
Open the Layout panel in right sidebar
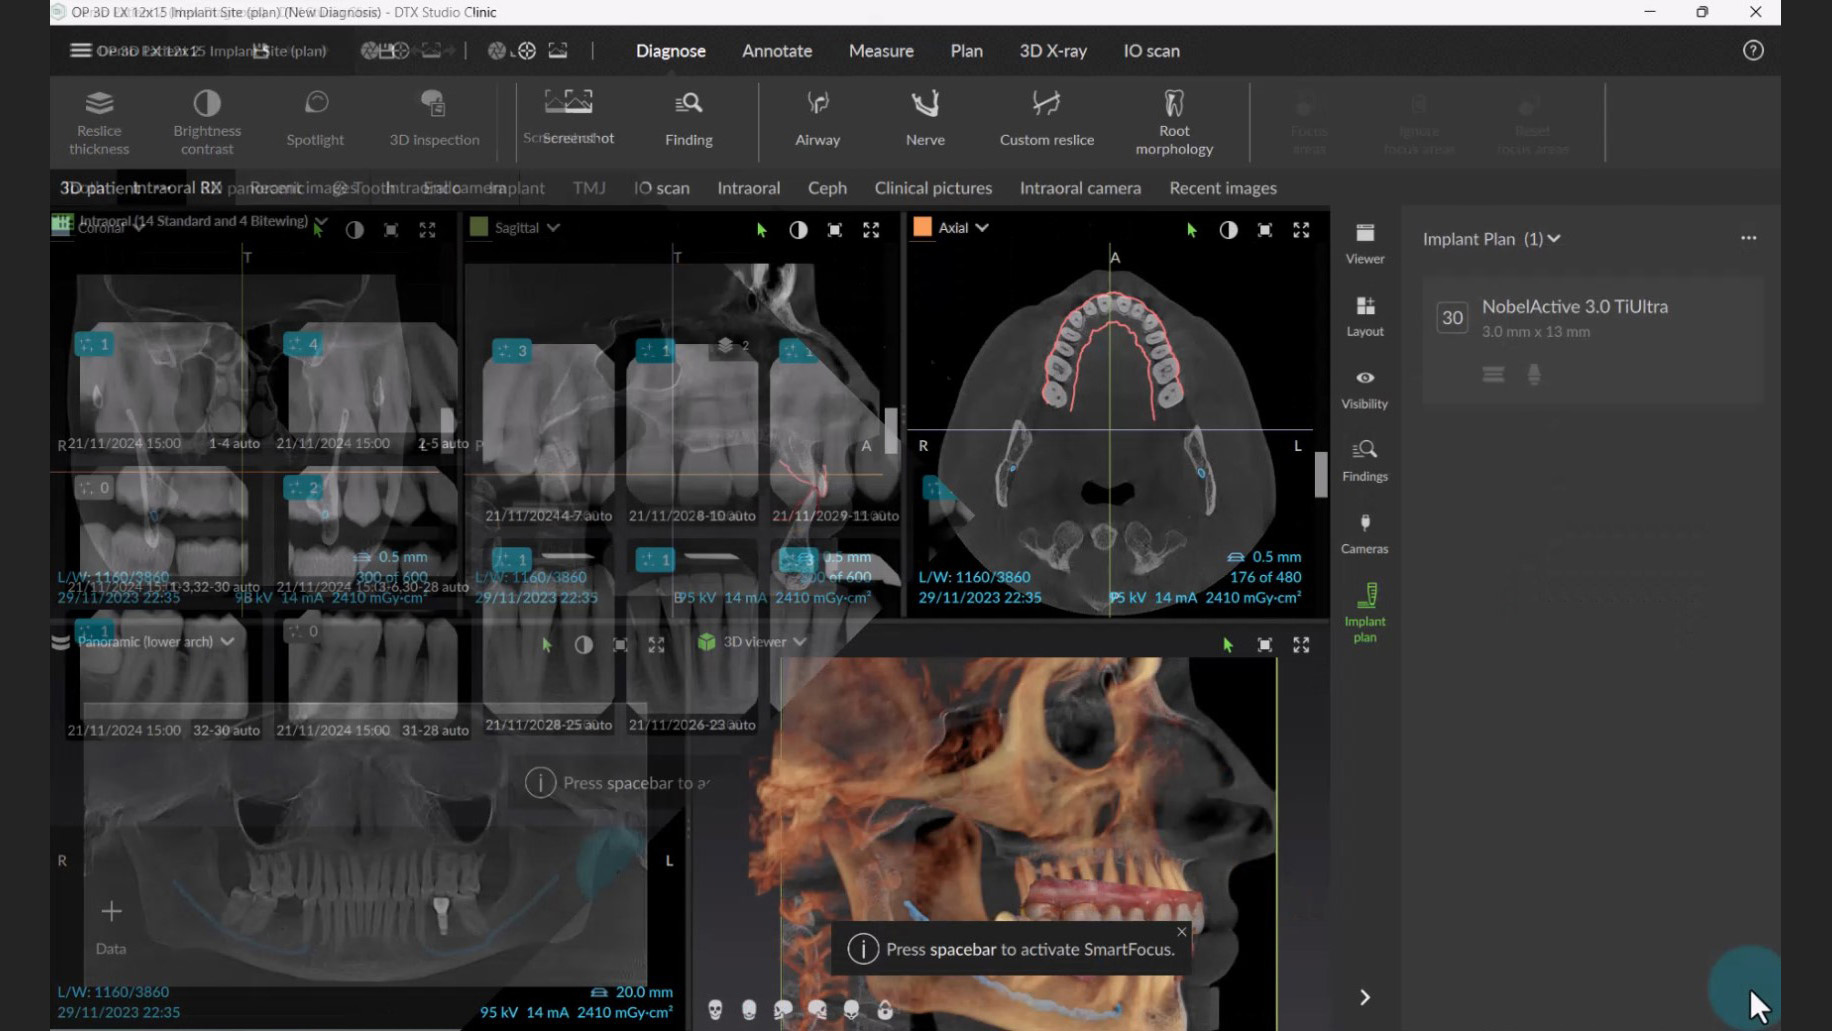coord(1365,316)
